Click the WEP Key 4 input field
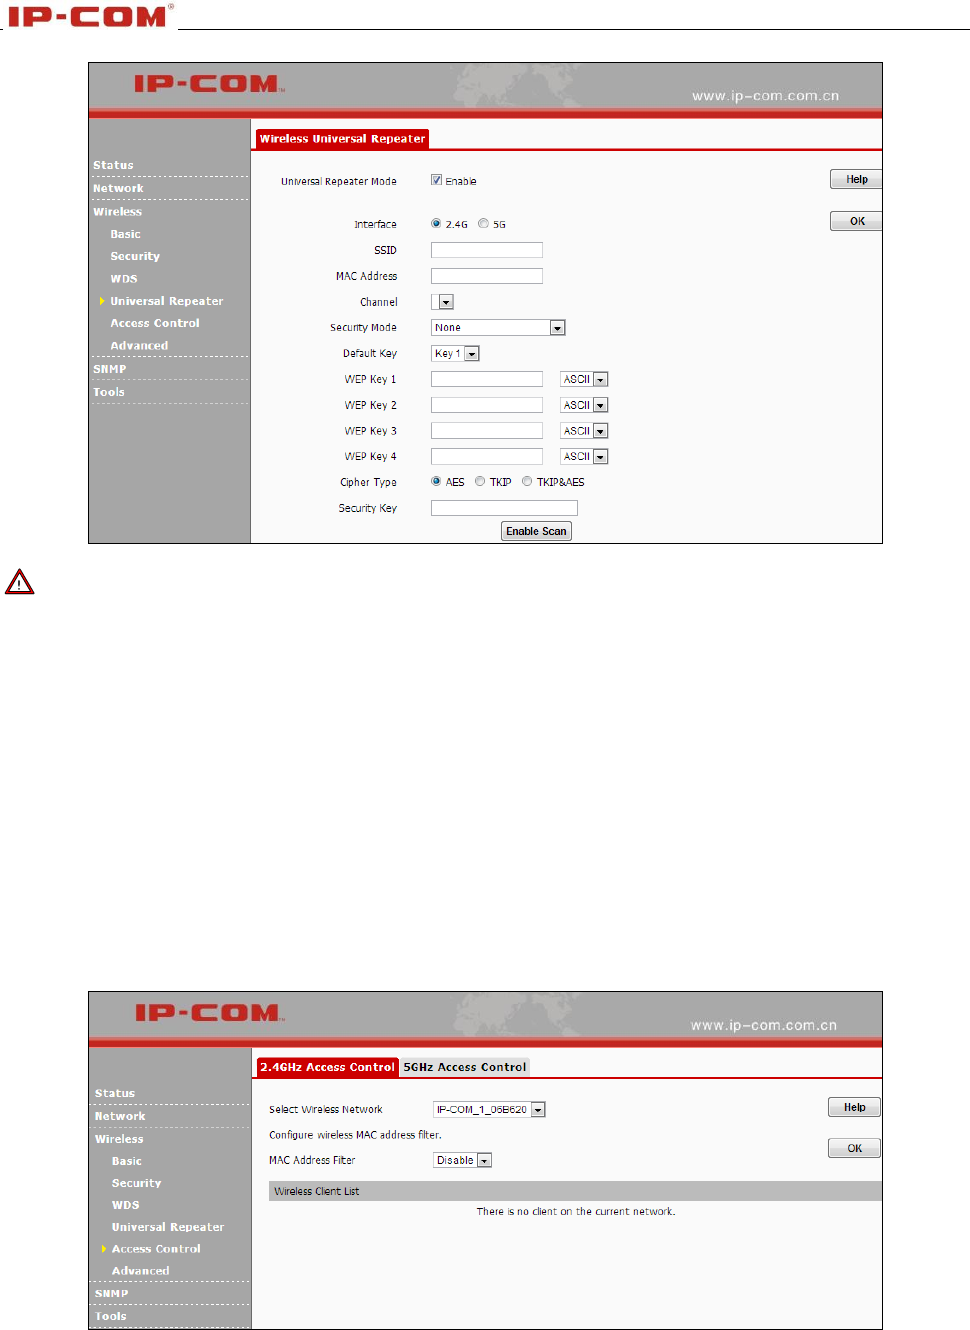This screenshot has width=970, height=1330. (x=487, y=456)
